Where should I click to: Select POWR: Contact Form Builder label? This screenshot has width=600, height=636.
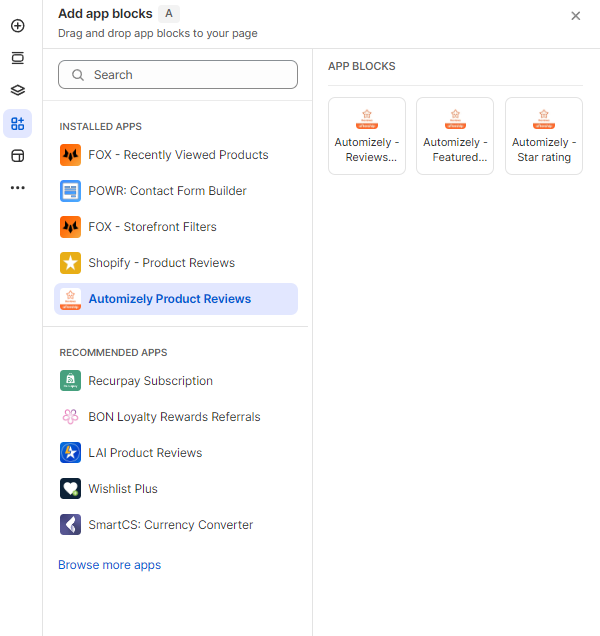pyautogui.click(x=167, y=191)
